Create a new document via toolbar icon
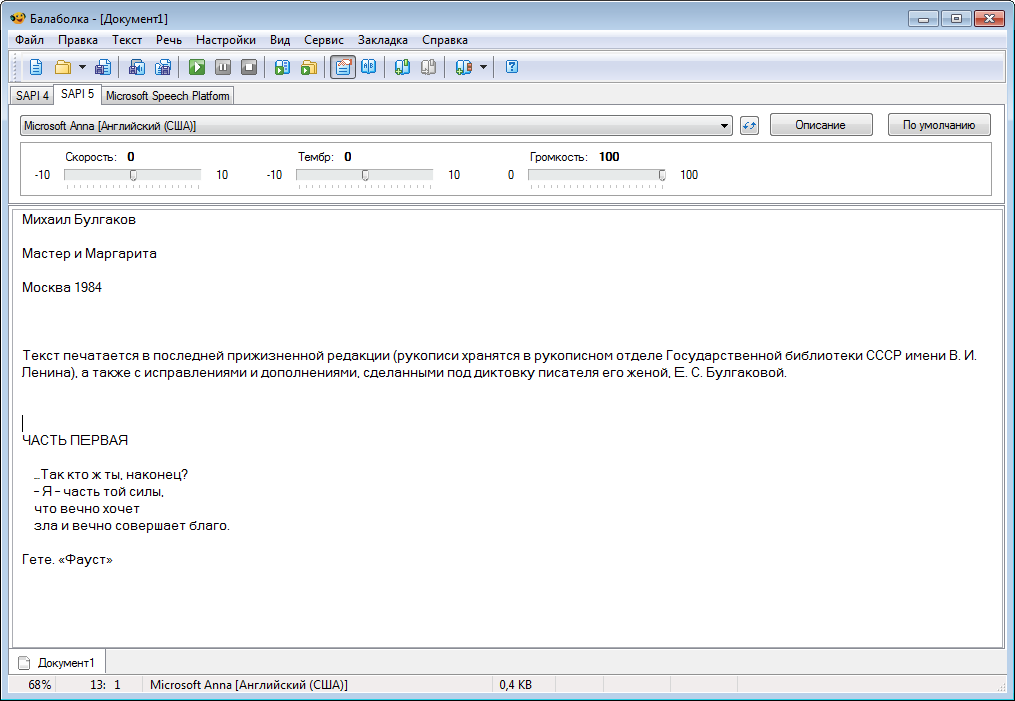The width and height of the screenshot is (1015, 701). click(36, 67)
